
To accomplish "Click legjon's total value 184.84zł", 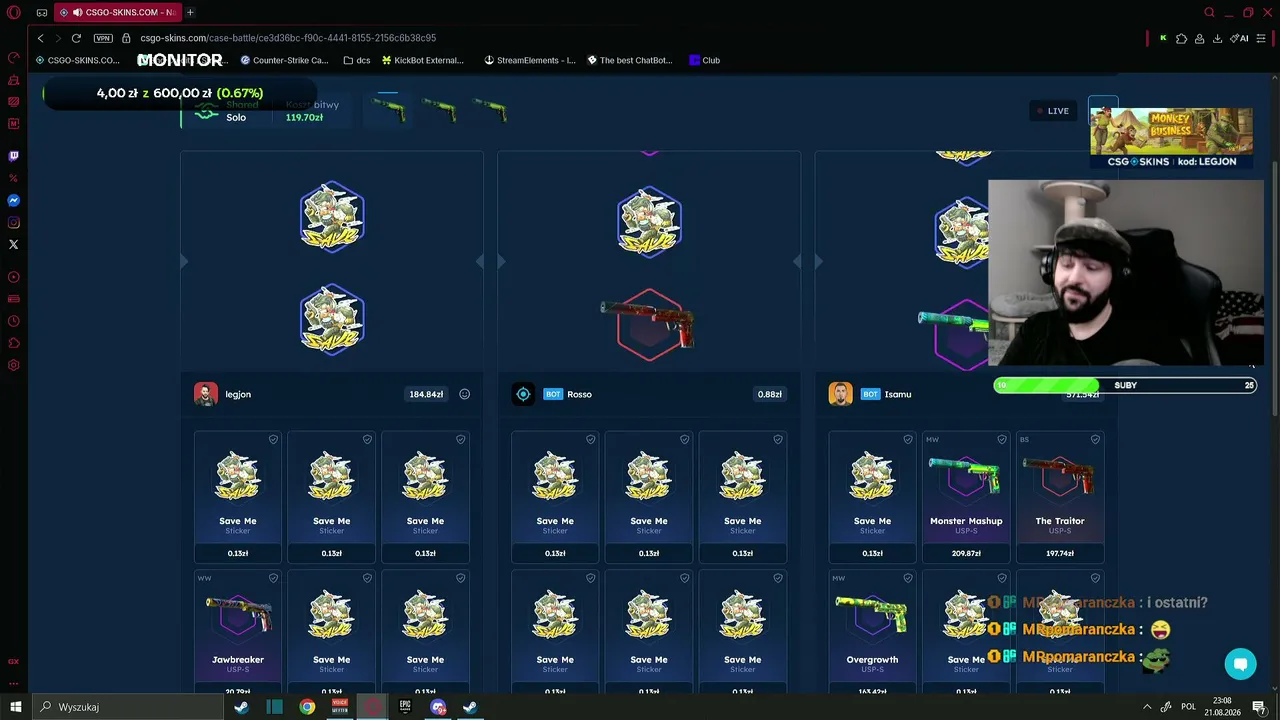I will (426, 394).
